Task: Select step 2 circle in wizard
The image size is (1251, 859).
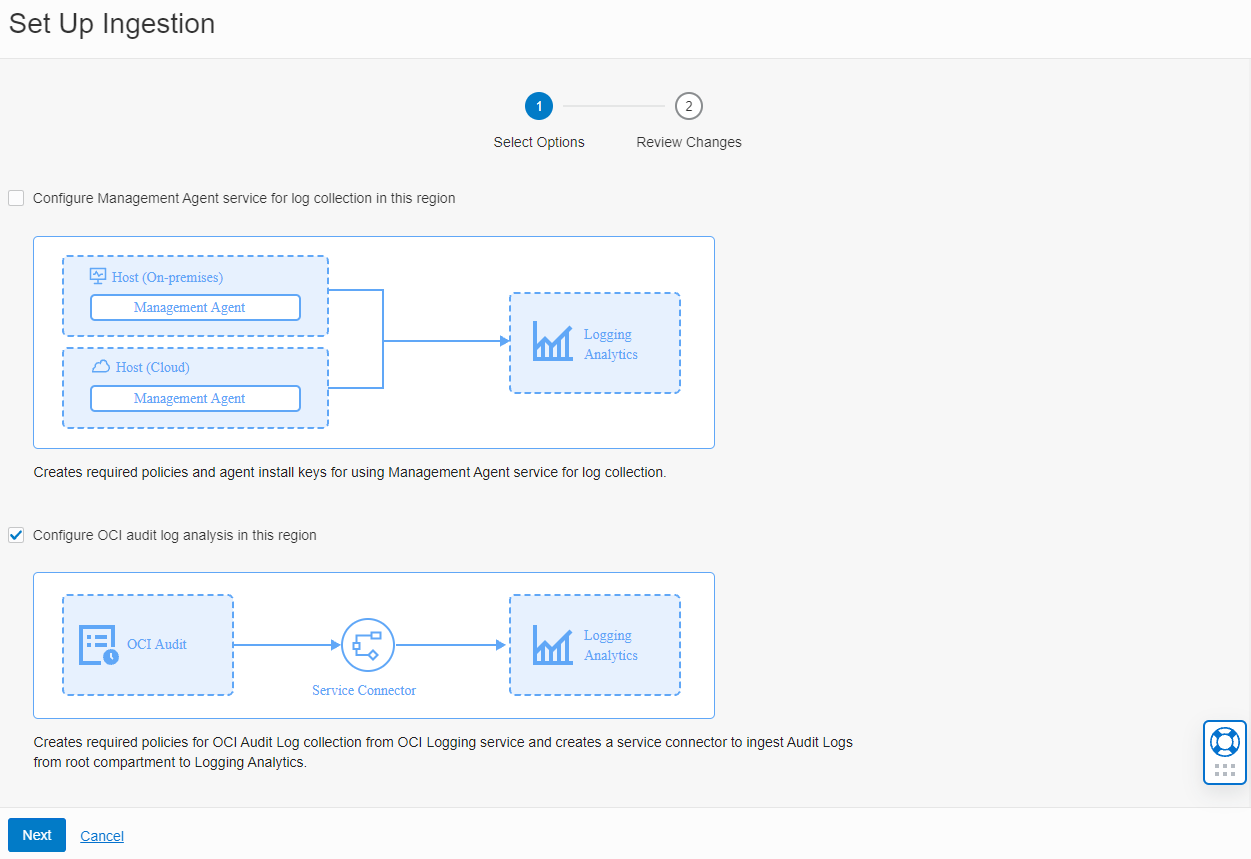Action: point(689,106)
